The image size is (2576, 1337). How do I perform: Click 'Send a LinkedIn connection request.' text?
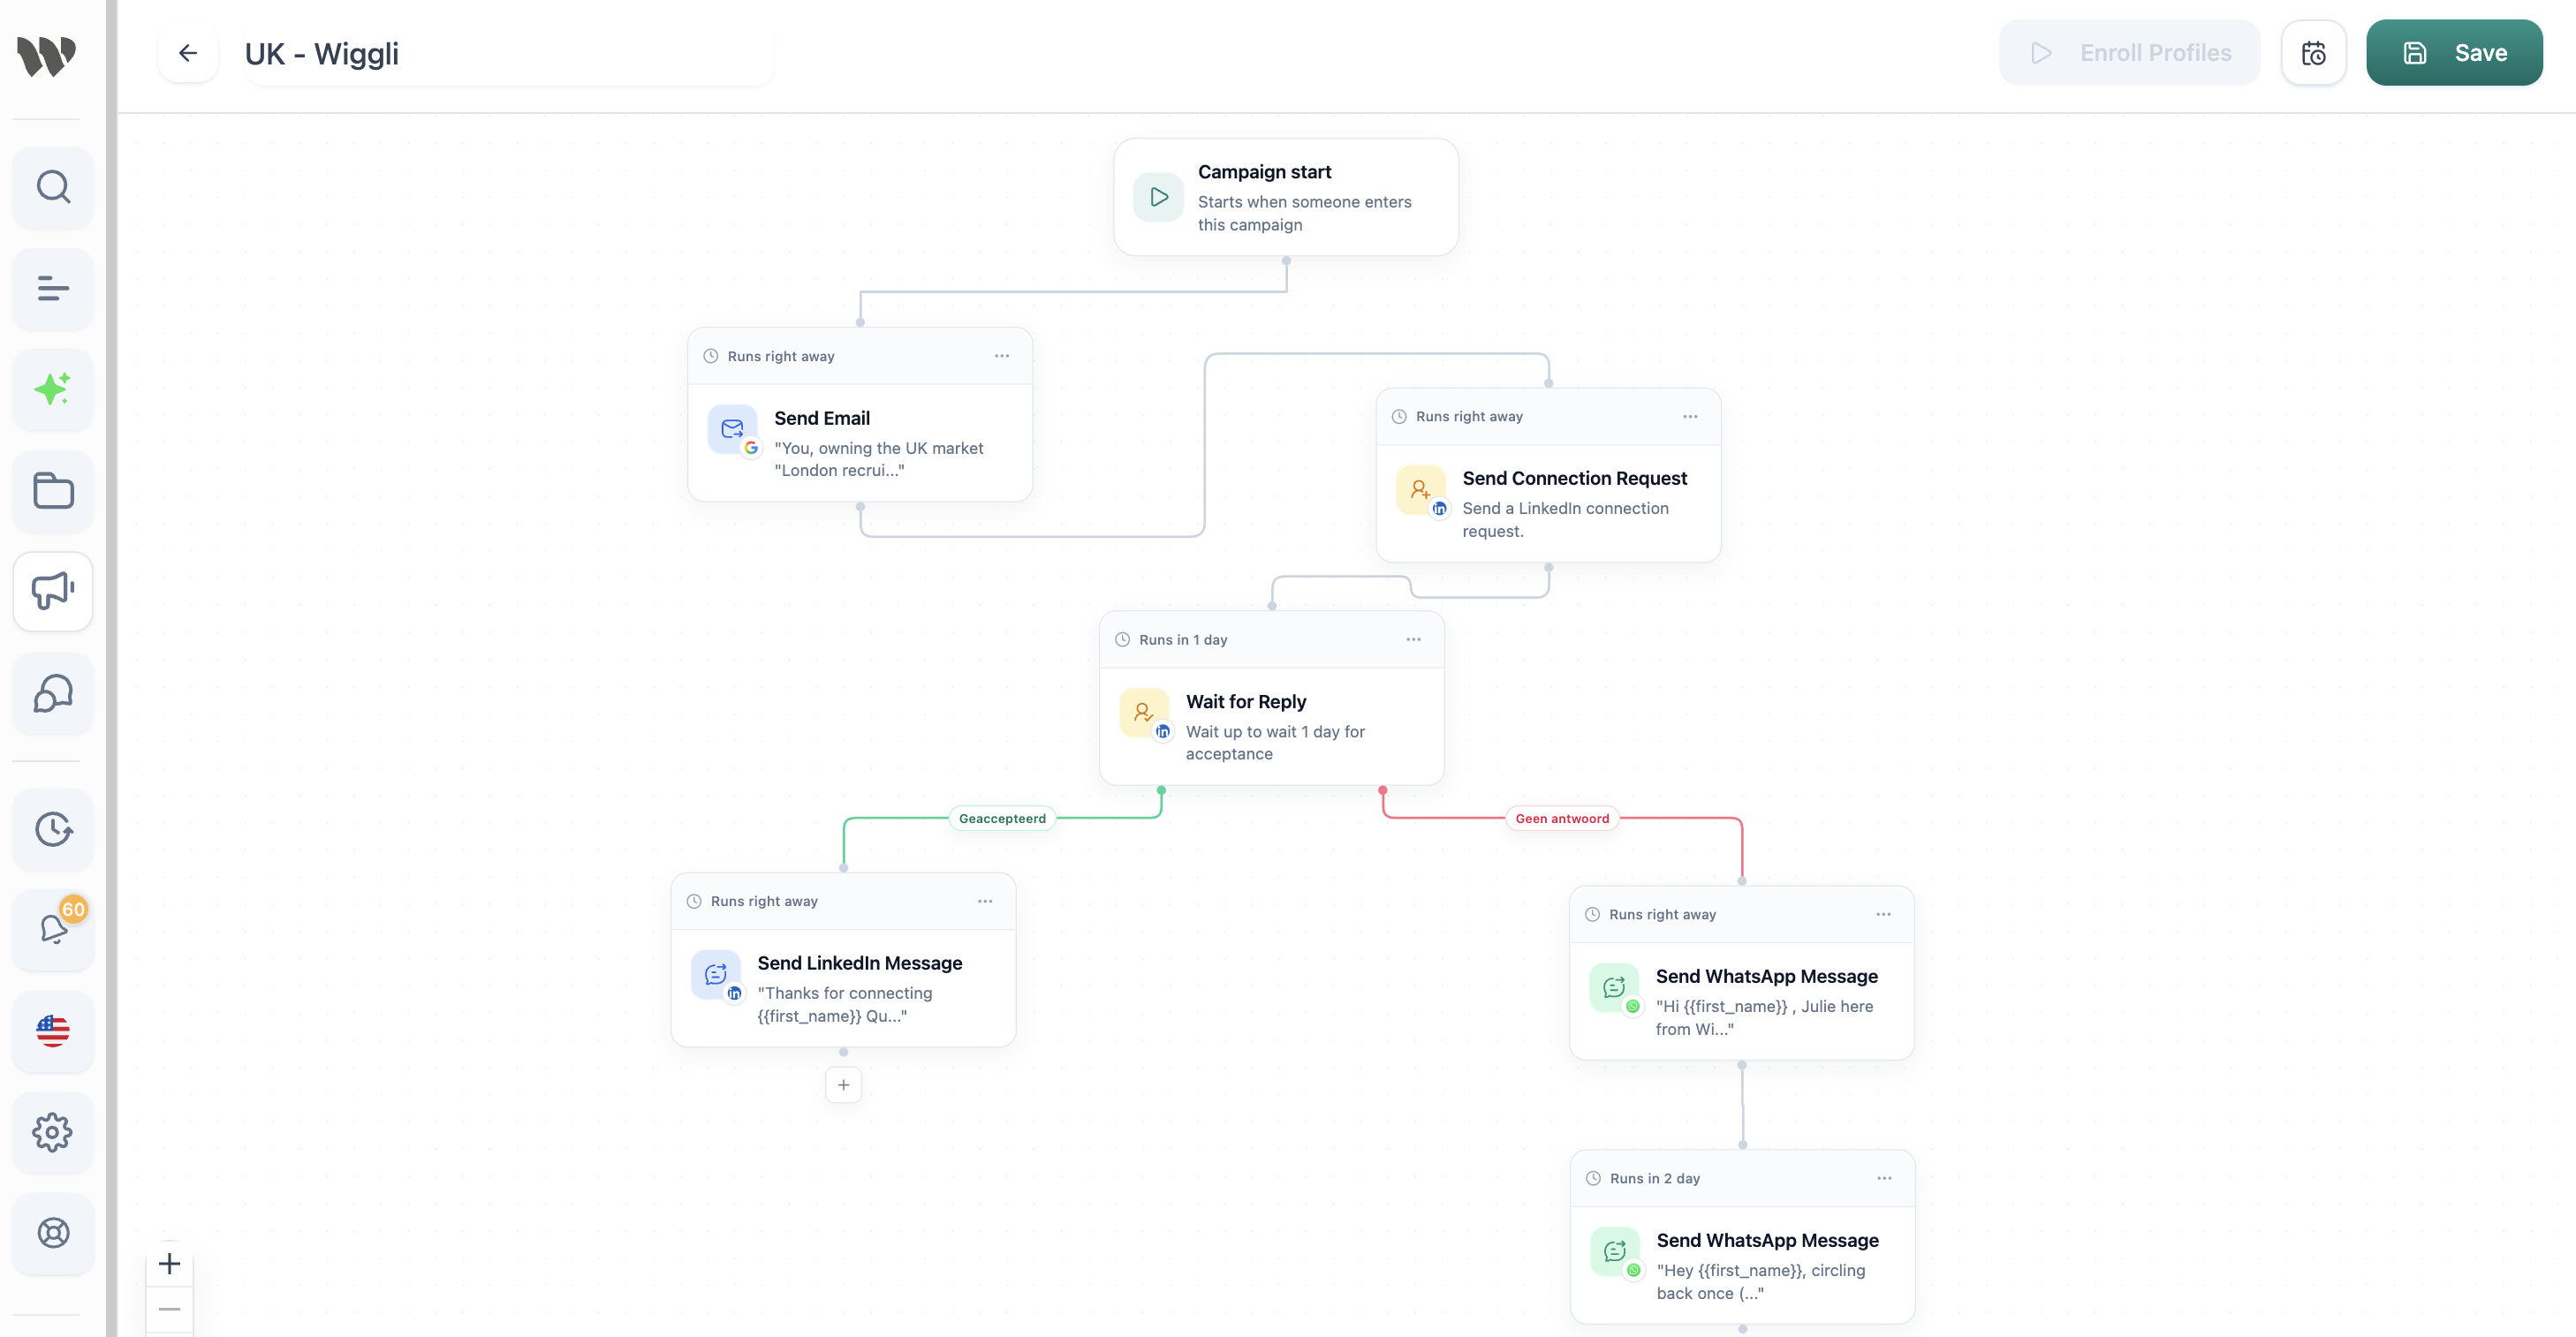pyautogui.click(x=1565, y=519)
